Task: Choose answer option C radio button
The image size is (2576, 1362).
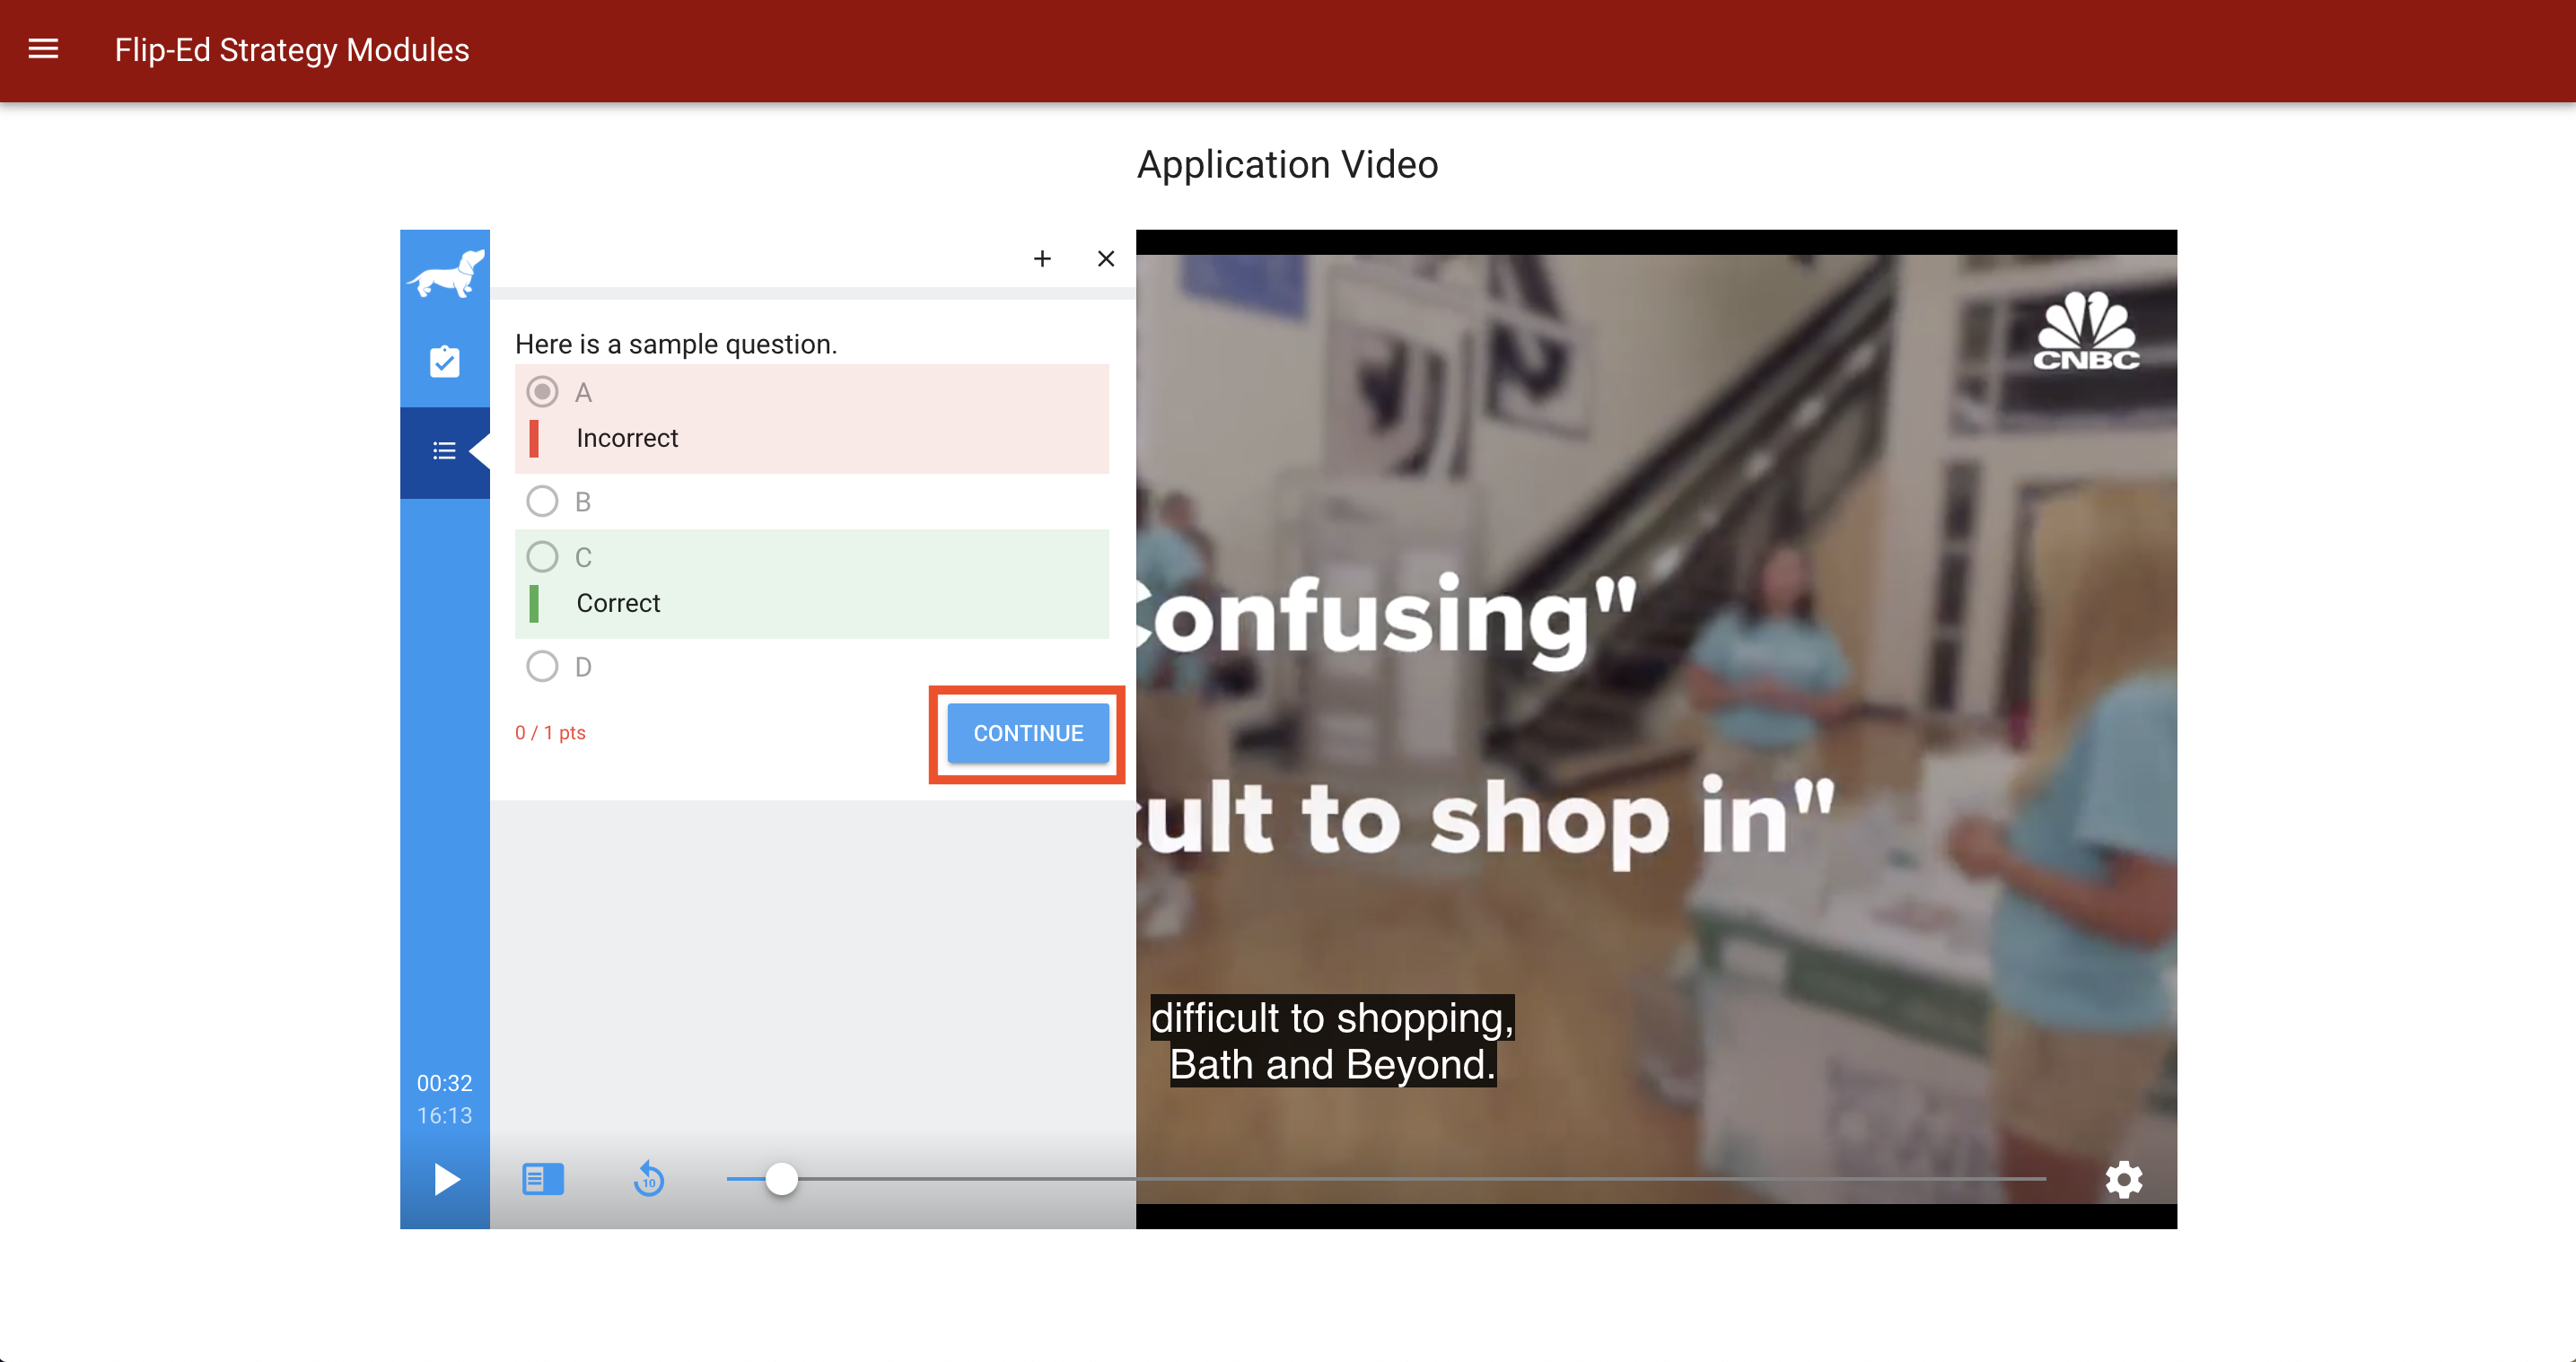Action: coord(542,557)
